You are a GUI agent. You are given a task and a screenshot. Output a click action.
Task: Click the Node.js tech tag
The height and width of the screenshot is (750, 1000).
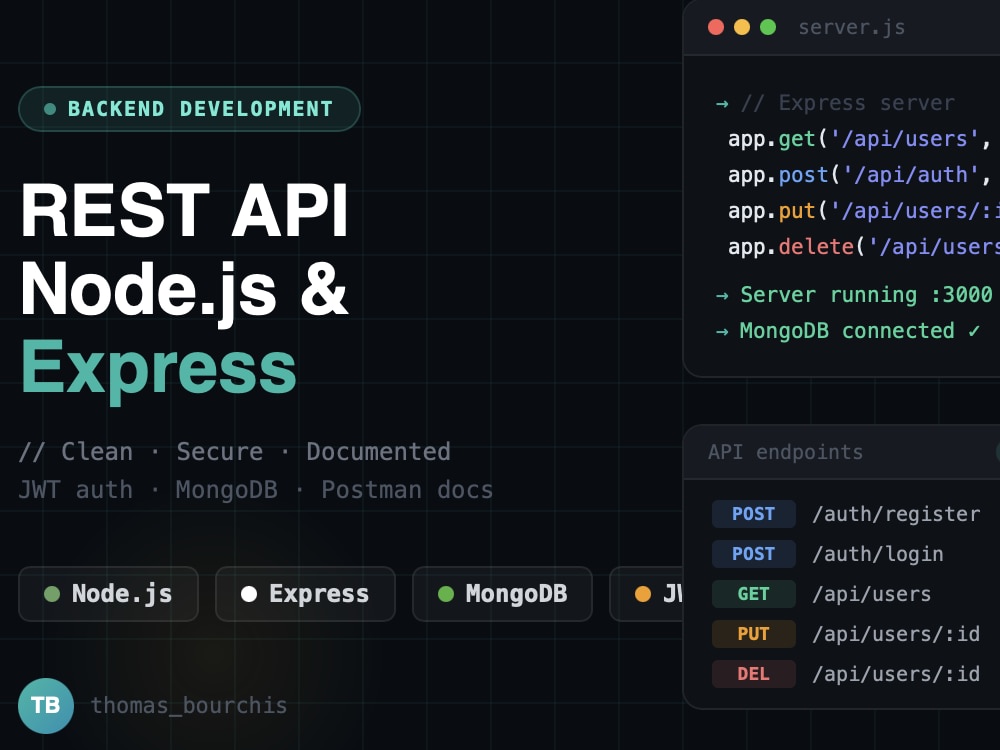pyautogui.click(x=108, y=594)
